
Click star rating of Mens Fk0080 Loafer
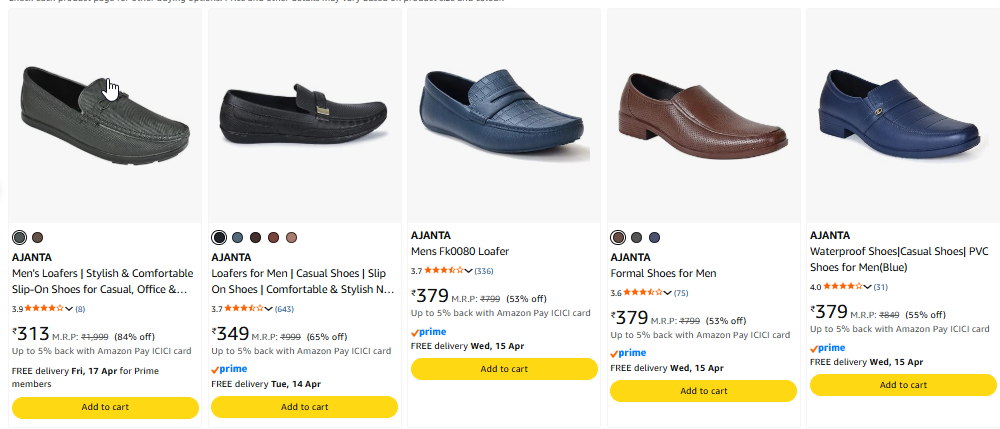pyautogui.click(x=443, y=270)
